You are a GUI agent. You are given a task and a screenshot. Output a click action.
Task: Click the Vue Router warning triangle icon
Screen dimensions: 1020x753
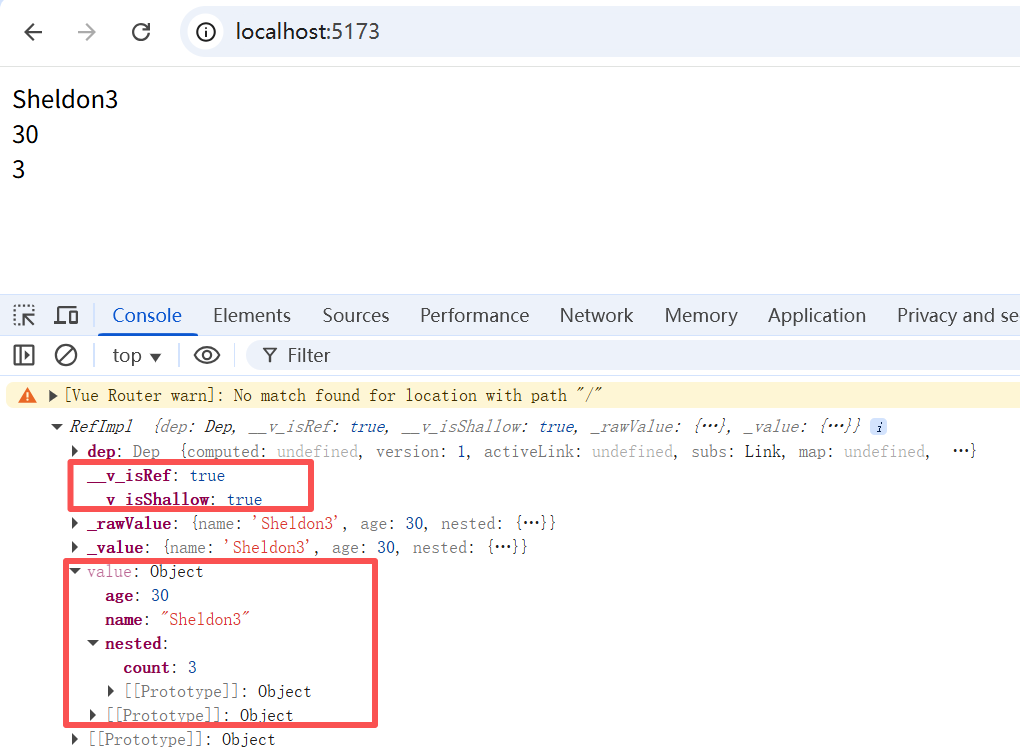[x=27, y=395]
